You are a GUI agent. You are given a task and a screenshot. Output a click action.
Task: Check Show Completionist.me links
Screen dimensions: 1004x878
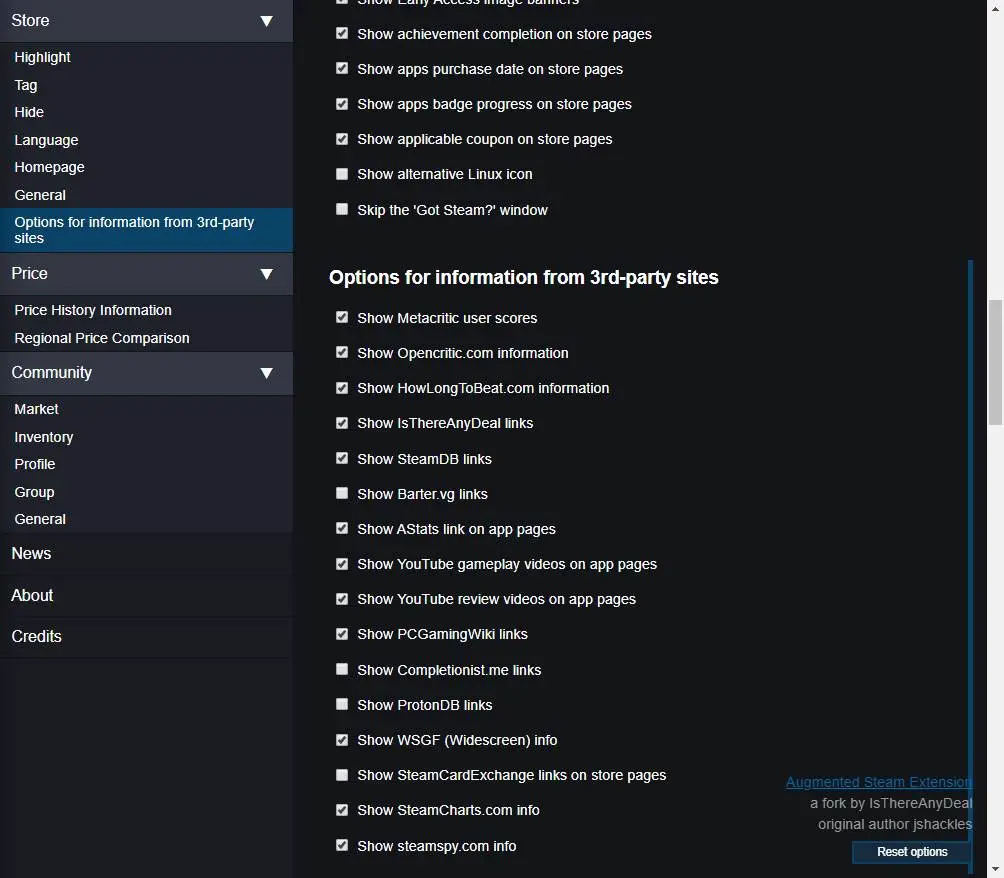342,669
